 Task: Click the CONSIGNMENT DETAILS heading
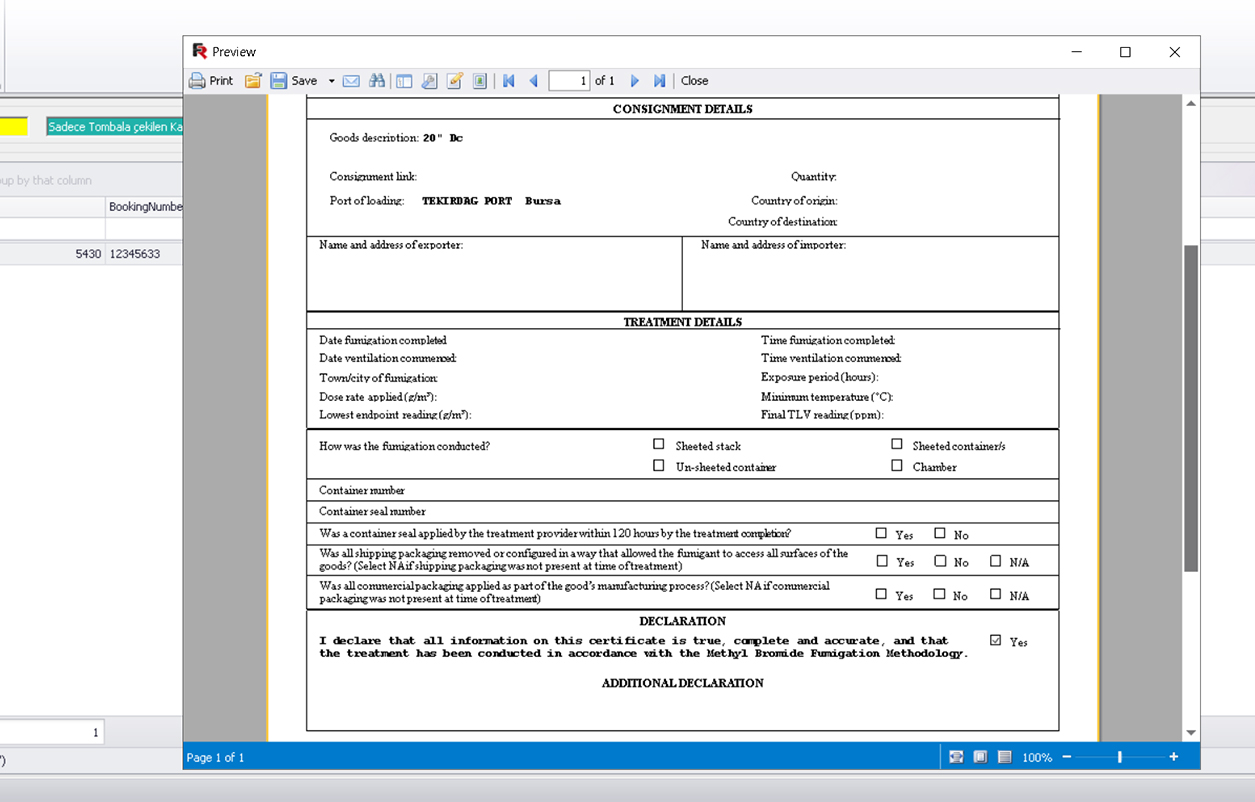pos(682,109)
